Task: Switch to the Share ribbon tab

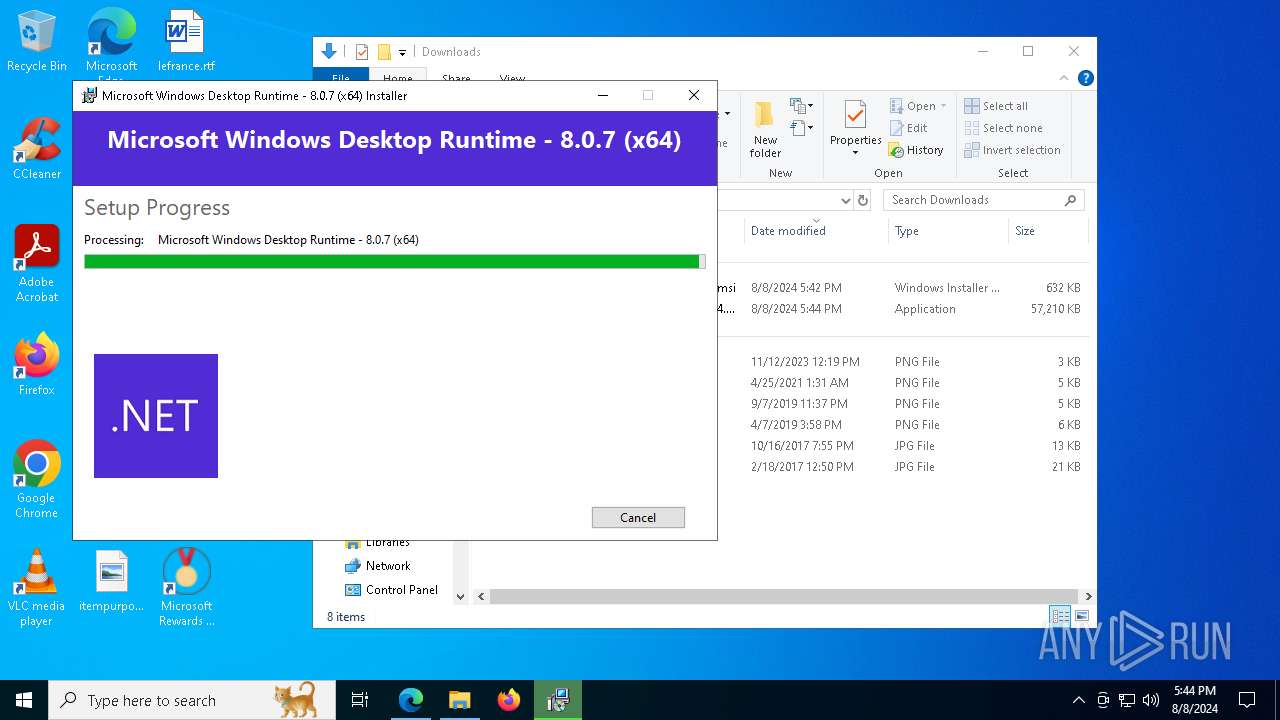Action: tap(456, 79)
